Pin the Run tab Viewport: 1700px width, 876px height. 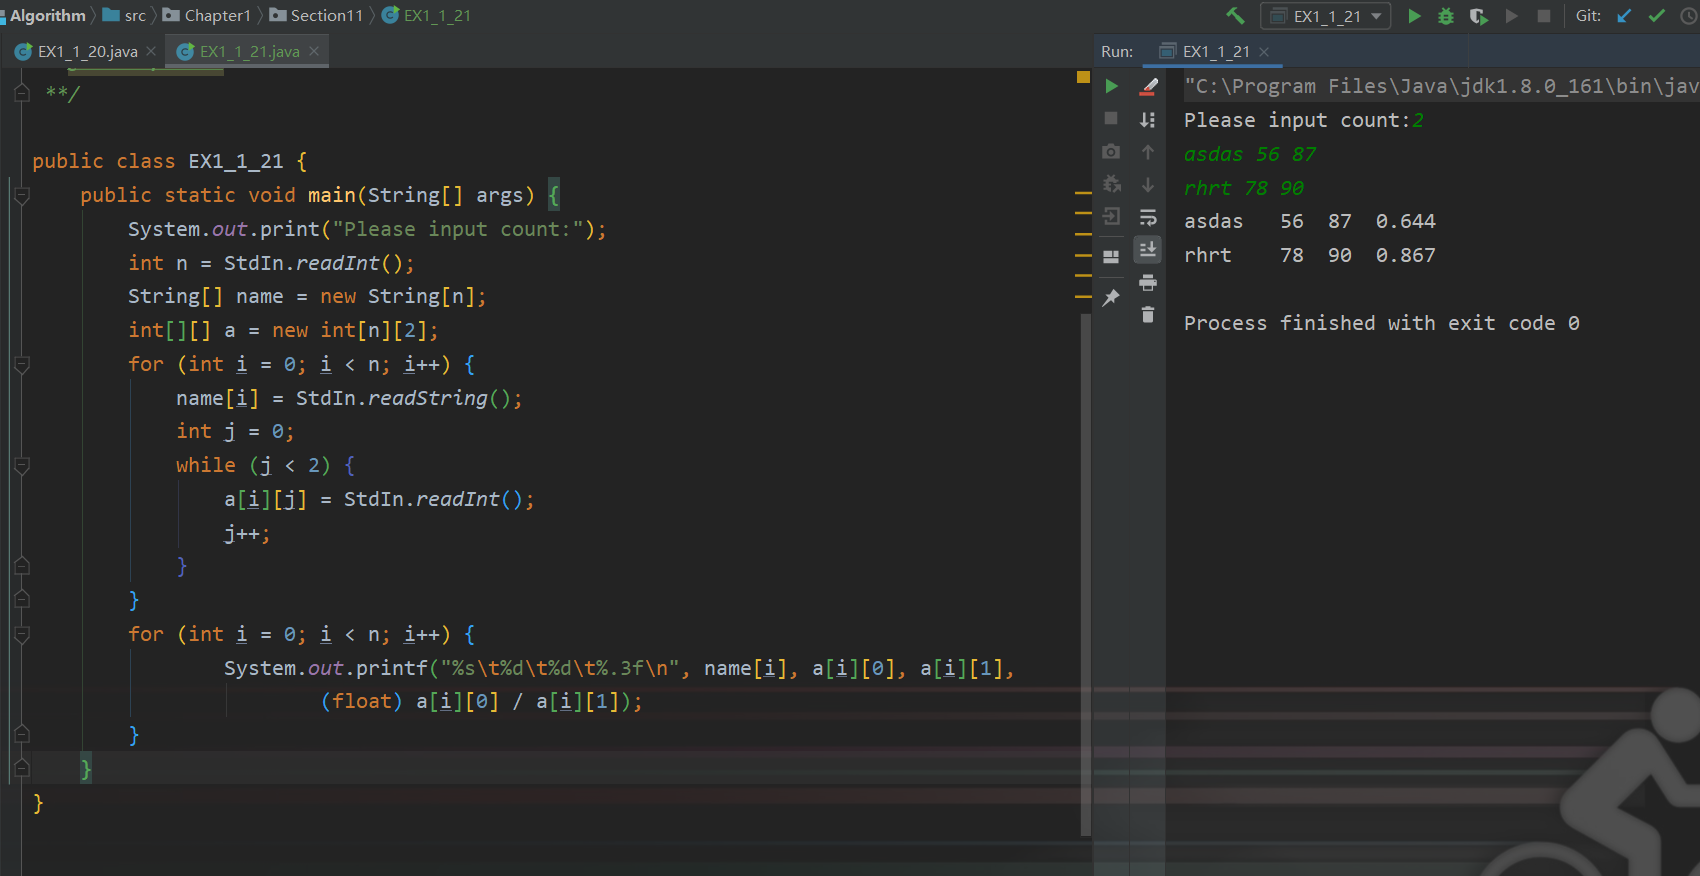[x=1111, y=297]
